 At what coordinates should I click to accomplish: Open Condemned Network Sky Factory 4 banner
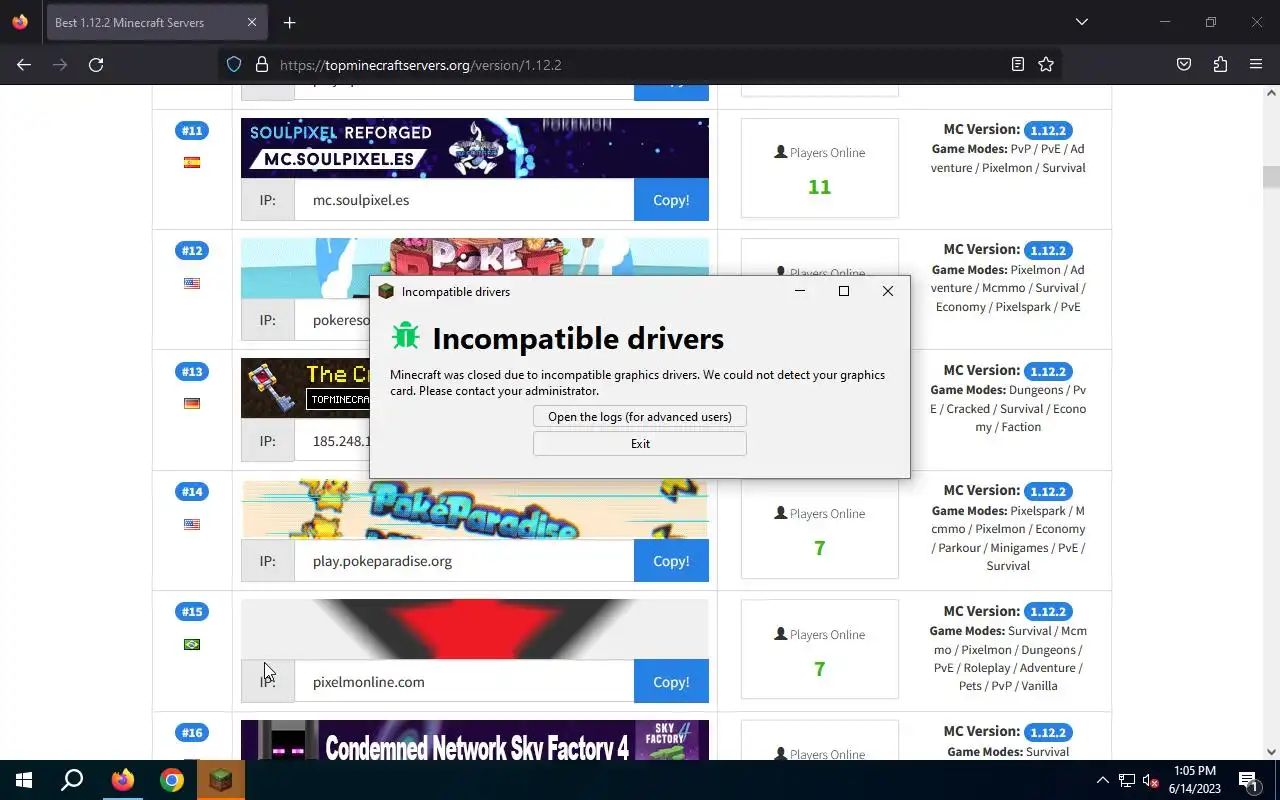[x=475, y=740]
